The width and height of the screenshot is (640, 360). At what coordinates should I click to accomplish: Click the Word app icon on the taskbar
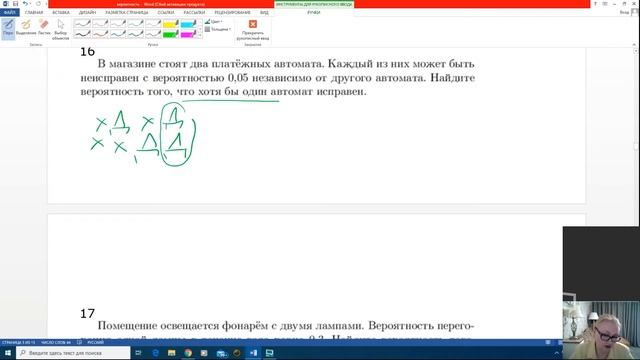pos(253,353)
